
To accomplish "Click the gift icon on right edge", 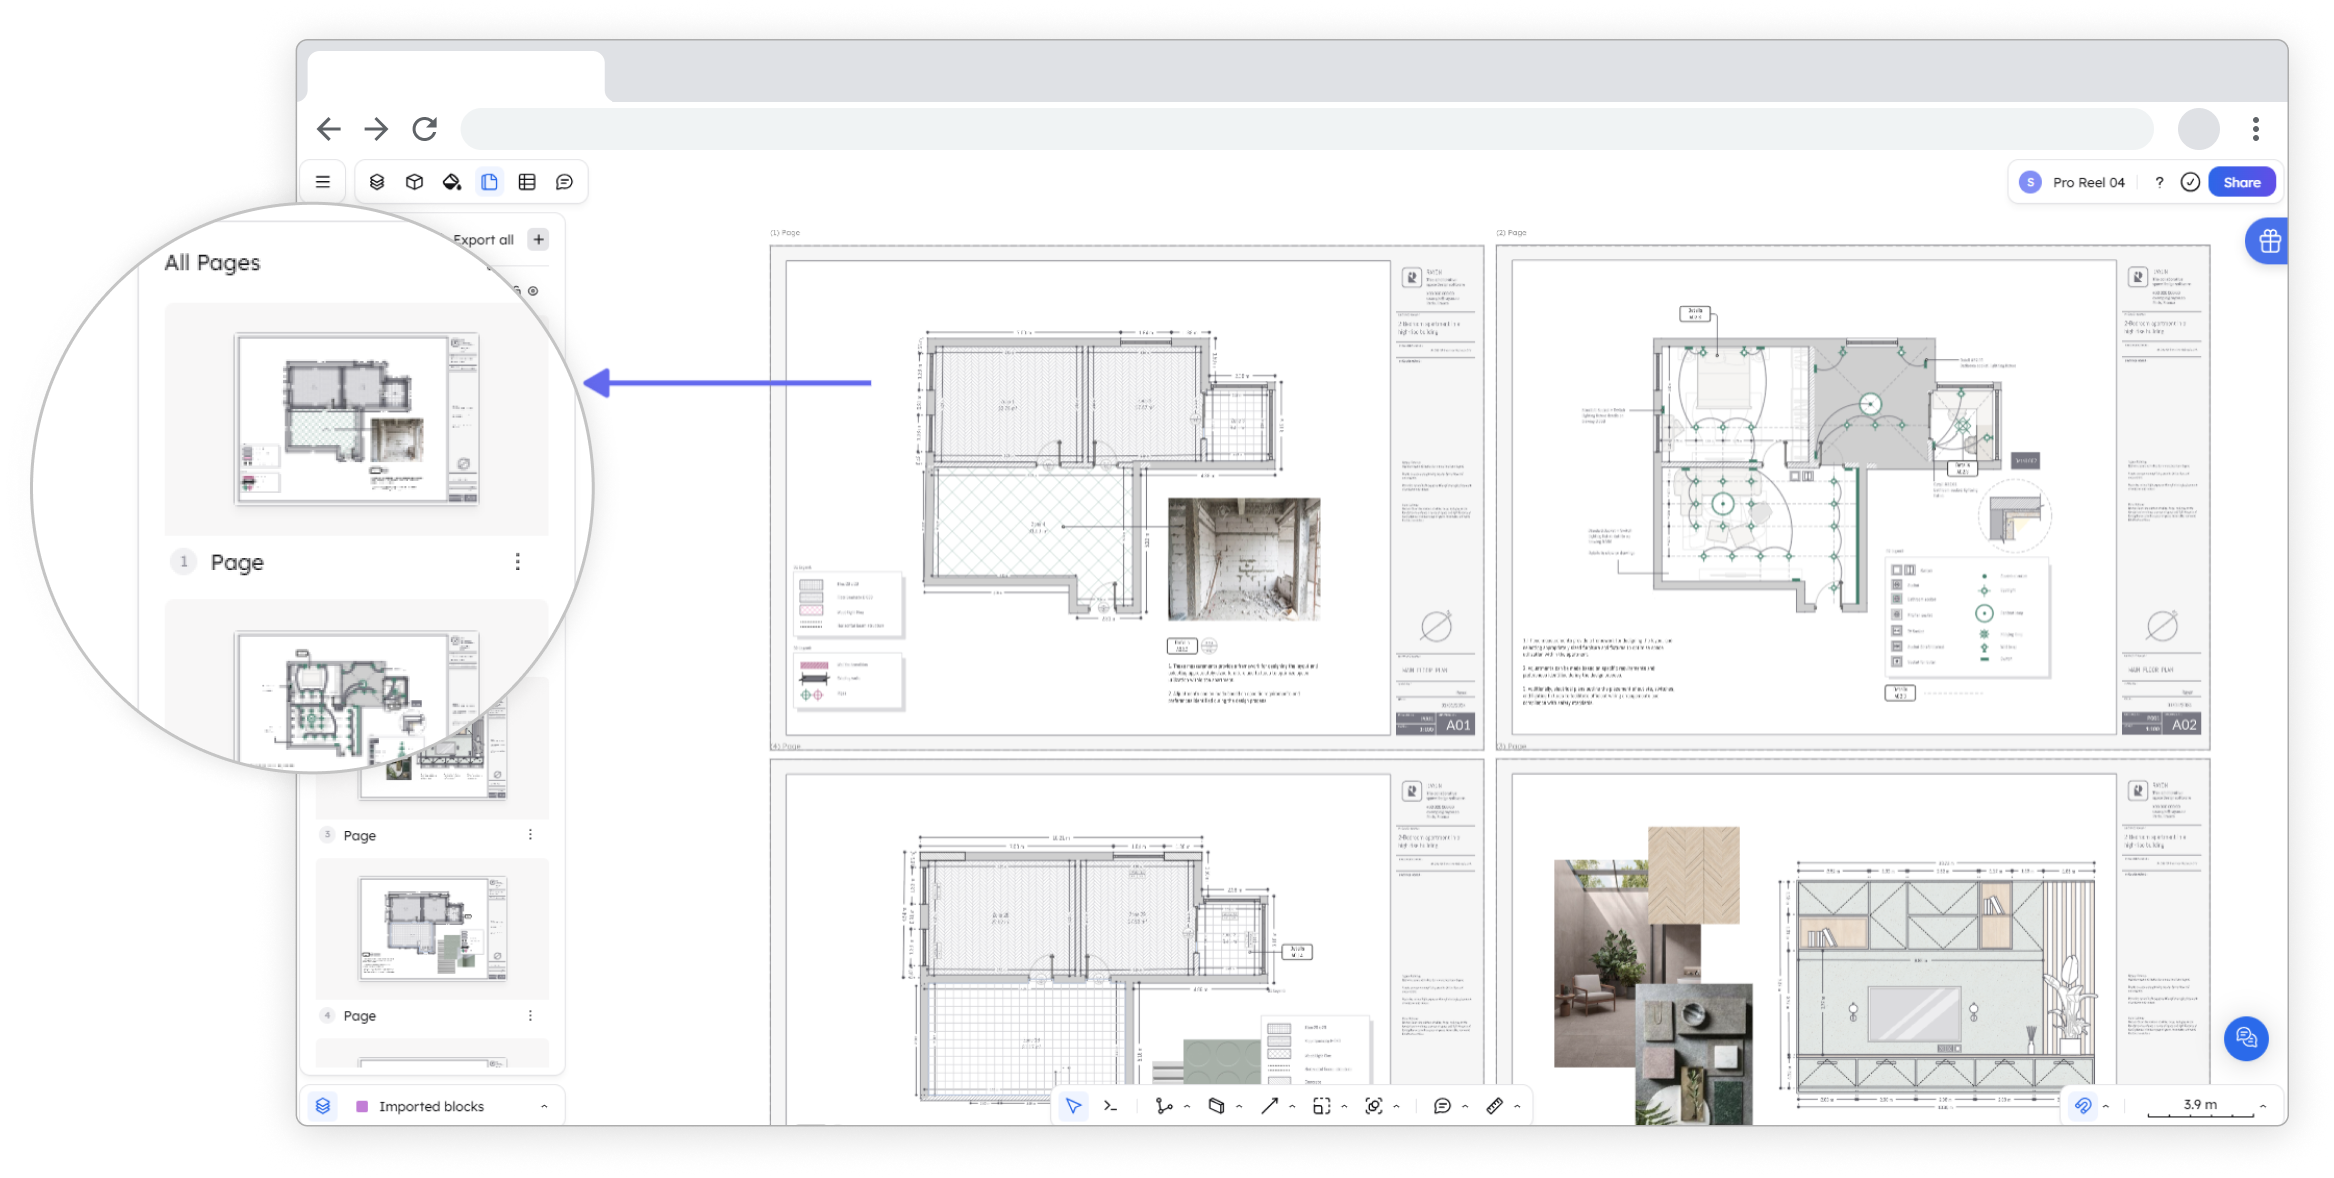I will (2269, 241).
